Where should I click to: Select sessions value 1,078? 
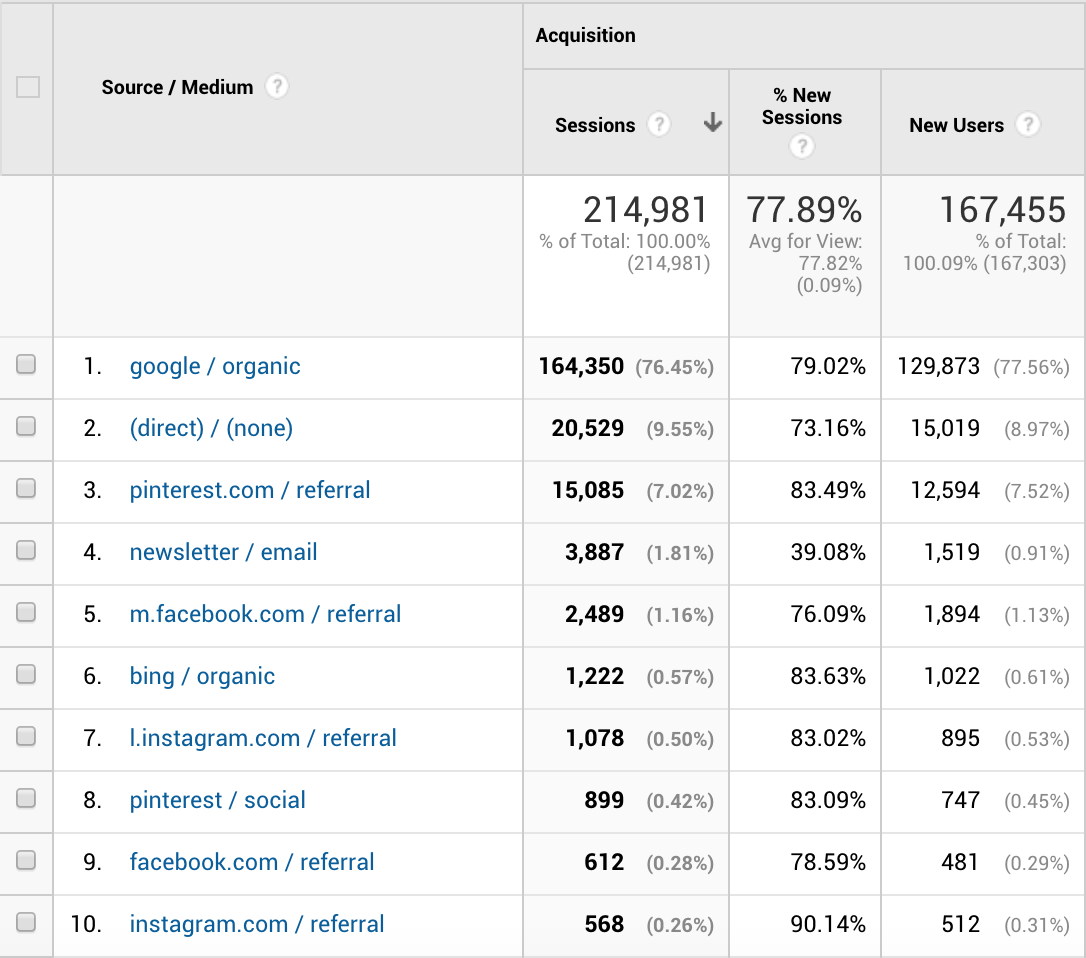[594, 738]
